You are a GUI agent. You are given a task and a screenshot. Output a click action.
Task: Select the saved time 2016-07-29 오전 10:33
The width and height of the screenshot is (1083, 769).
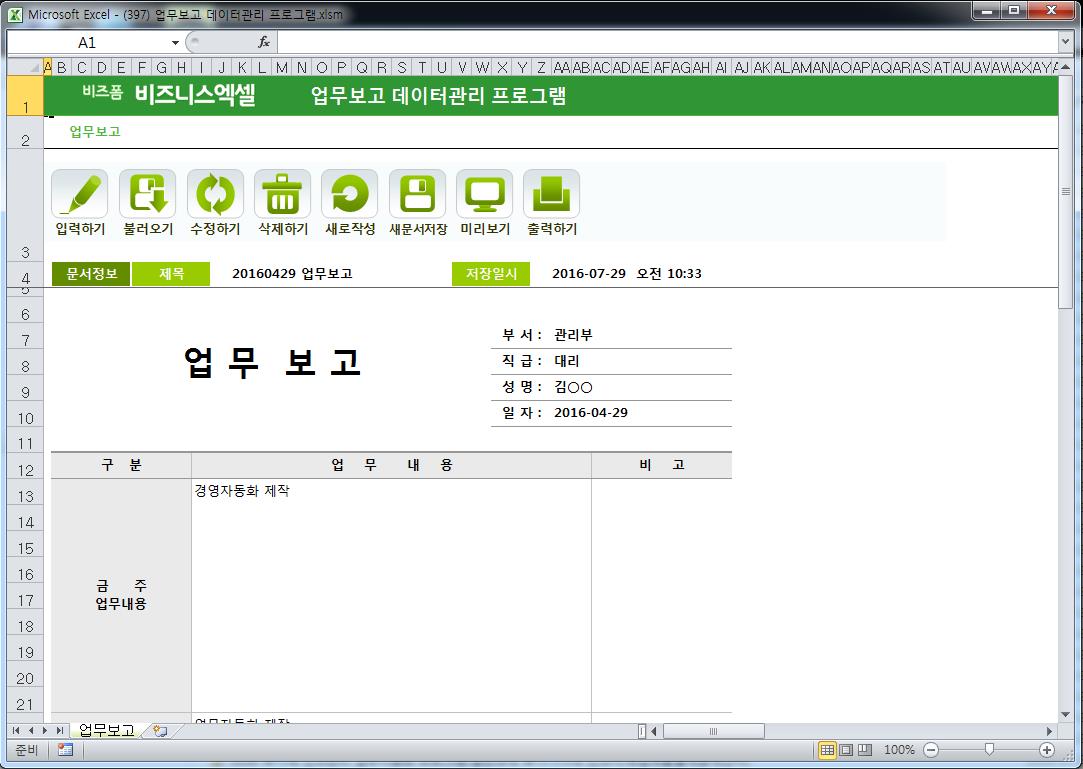click(626, 274)
